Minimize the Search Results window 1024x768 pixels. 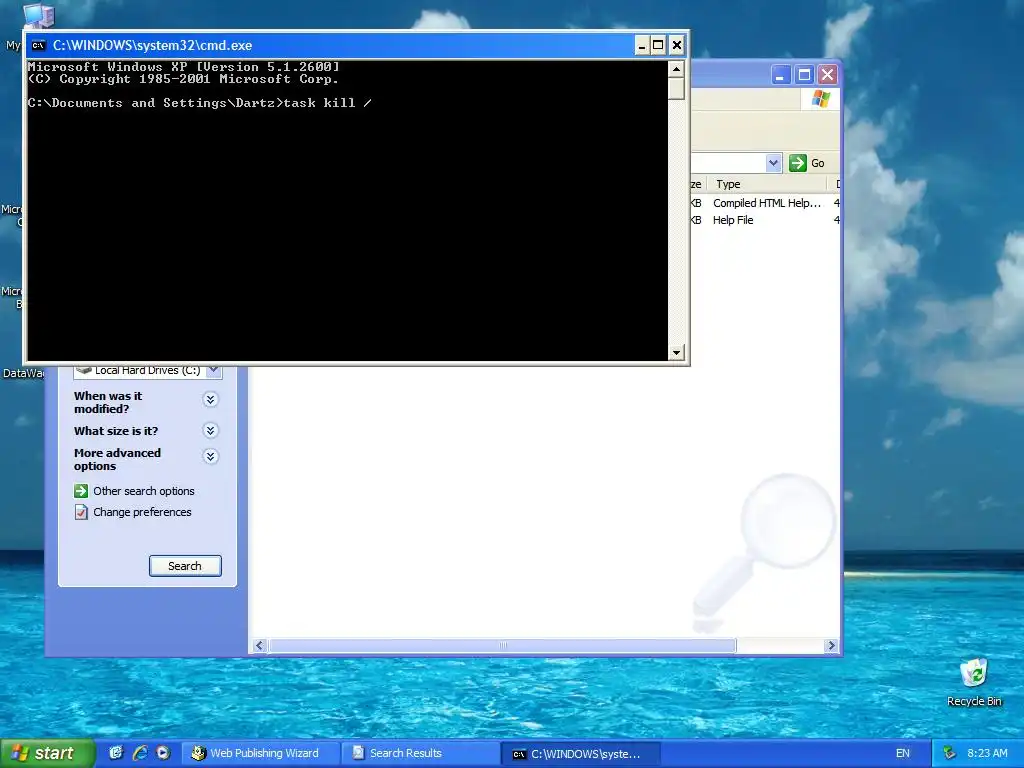tap(780, 75)
